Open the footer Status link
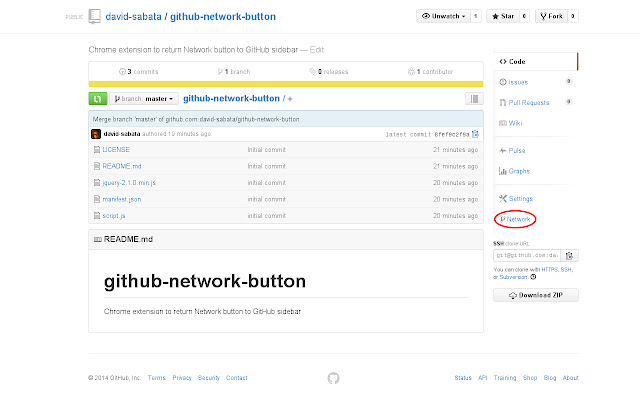640x400 pixels. point(463,378)
